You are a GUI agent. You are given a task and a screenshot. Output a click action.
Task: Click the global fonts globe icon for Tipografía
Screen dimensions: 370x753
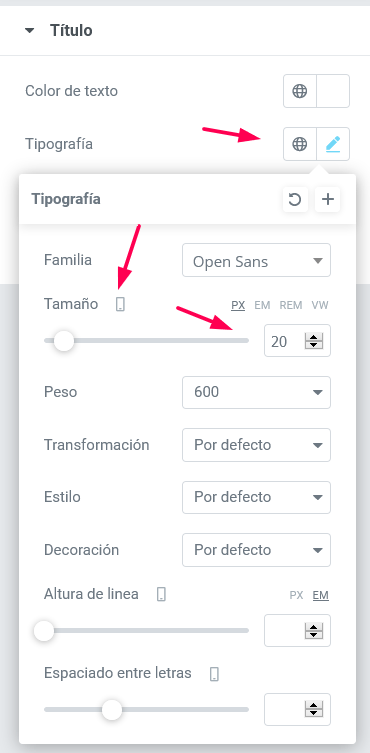click(x=300, y=144)
